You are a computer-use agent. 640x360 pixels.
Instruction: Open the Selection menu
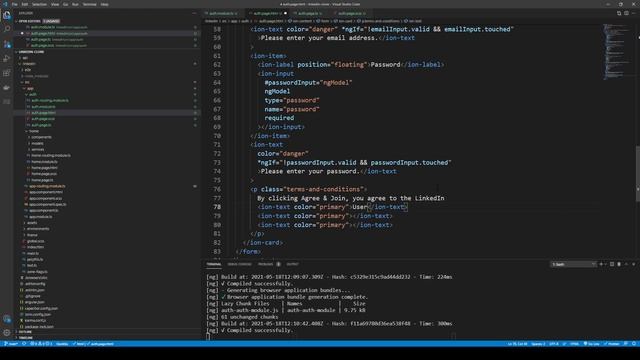point(39,4)
